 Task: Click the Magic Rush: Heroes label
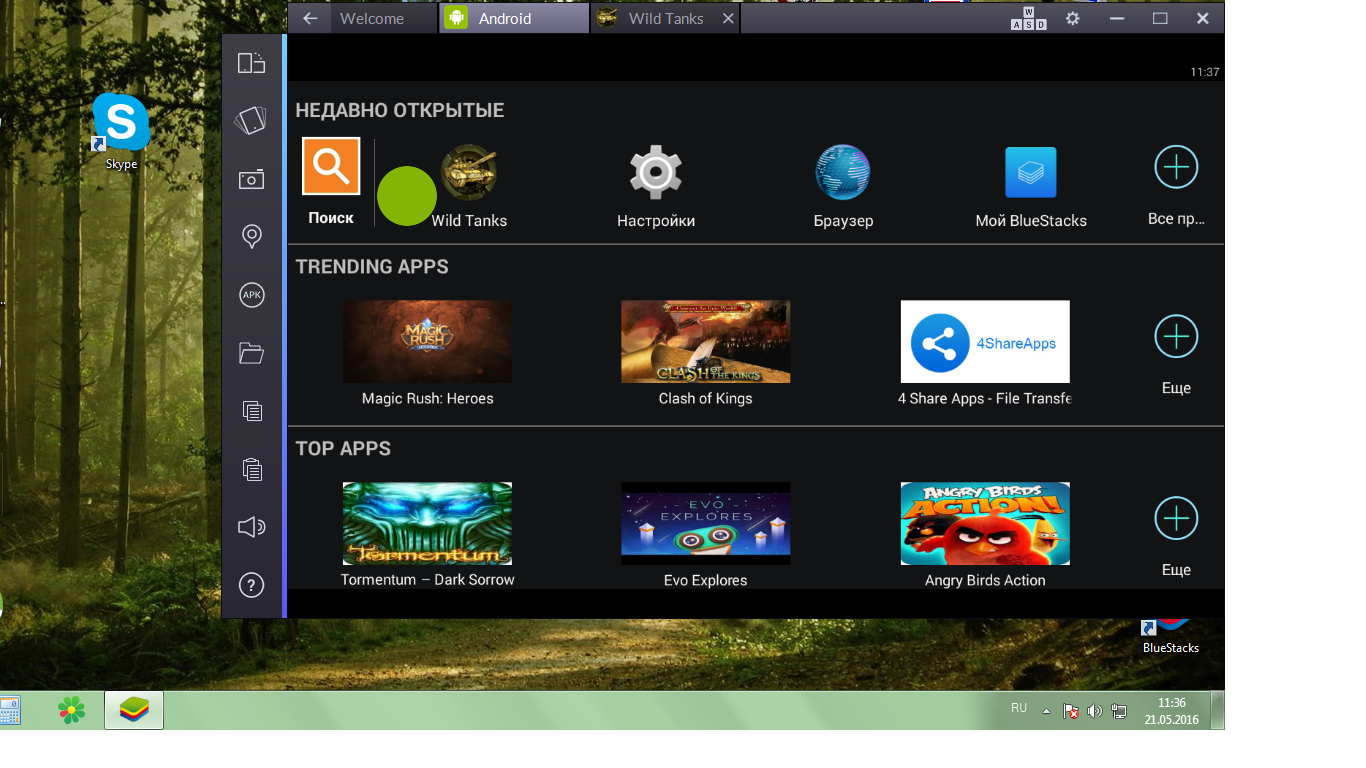coord(427,398)
